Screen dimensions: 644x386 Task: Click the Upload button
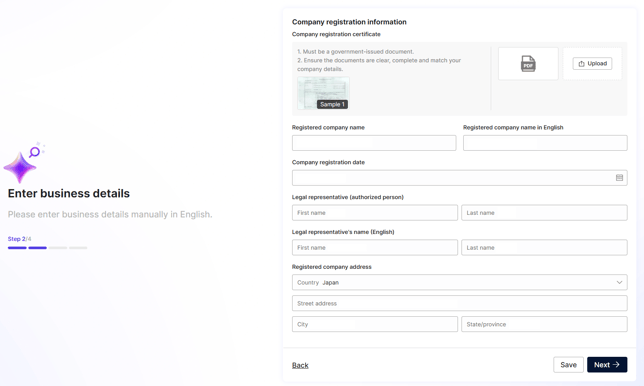point(592,64)
